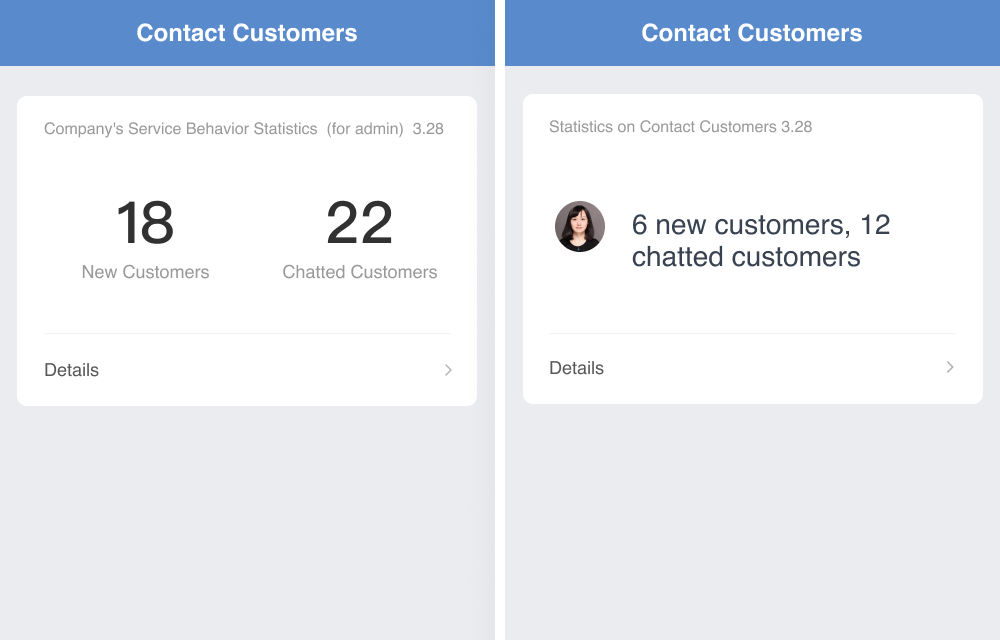The image size is (1000, 640).
Task: Expand Details chevron in contact customers card
Action: coord(950,367)
